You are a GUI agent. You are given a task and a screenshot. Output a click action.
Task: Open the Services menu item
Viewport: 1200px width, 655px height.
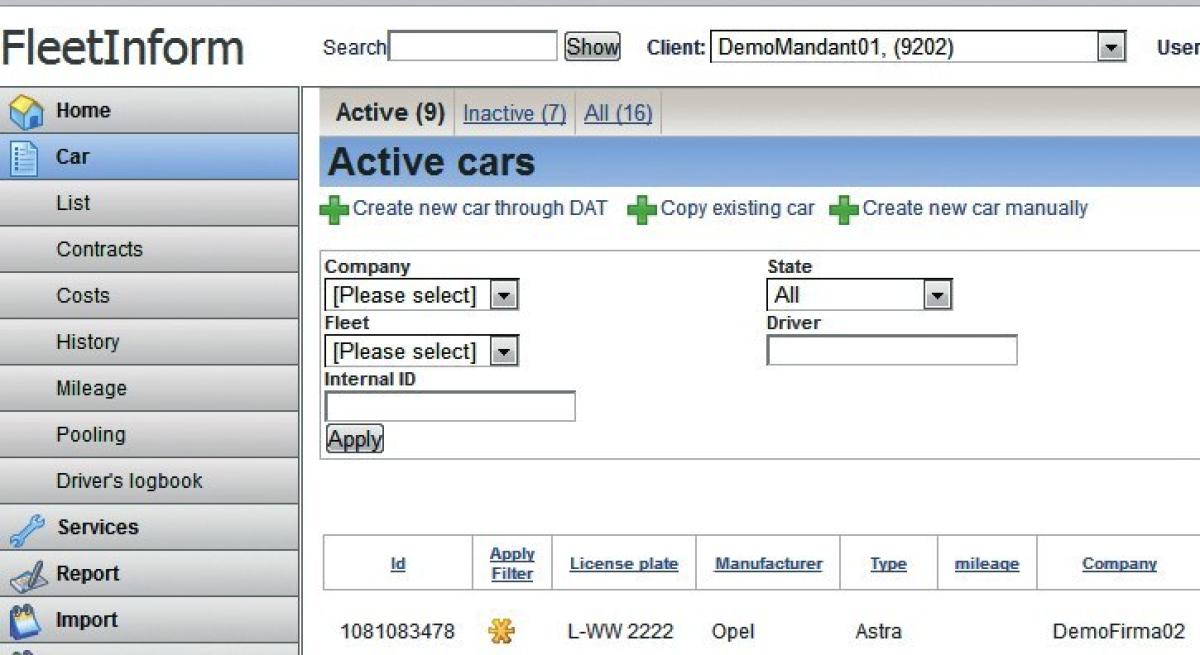(x=149, y=527)
